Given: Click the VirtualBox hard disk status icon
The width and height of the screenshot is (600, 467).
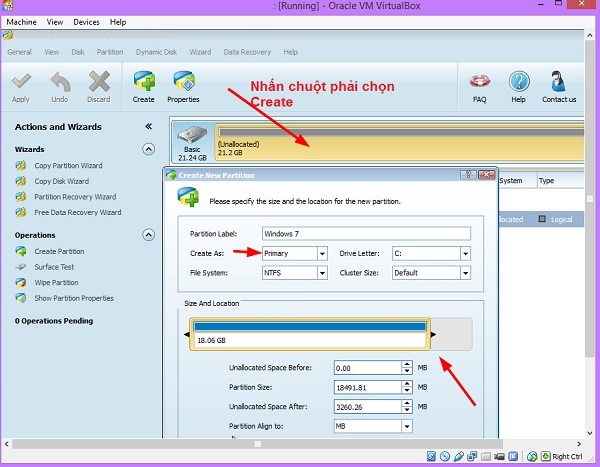Looking at the screenshot, I should 431,456.
